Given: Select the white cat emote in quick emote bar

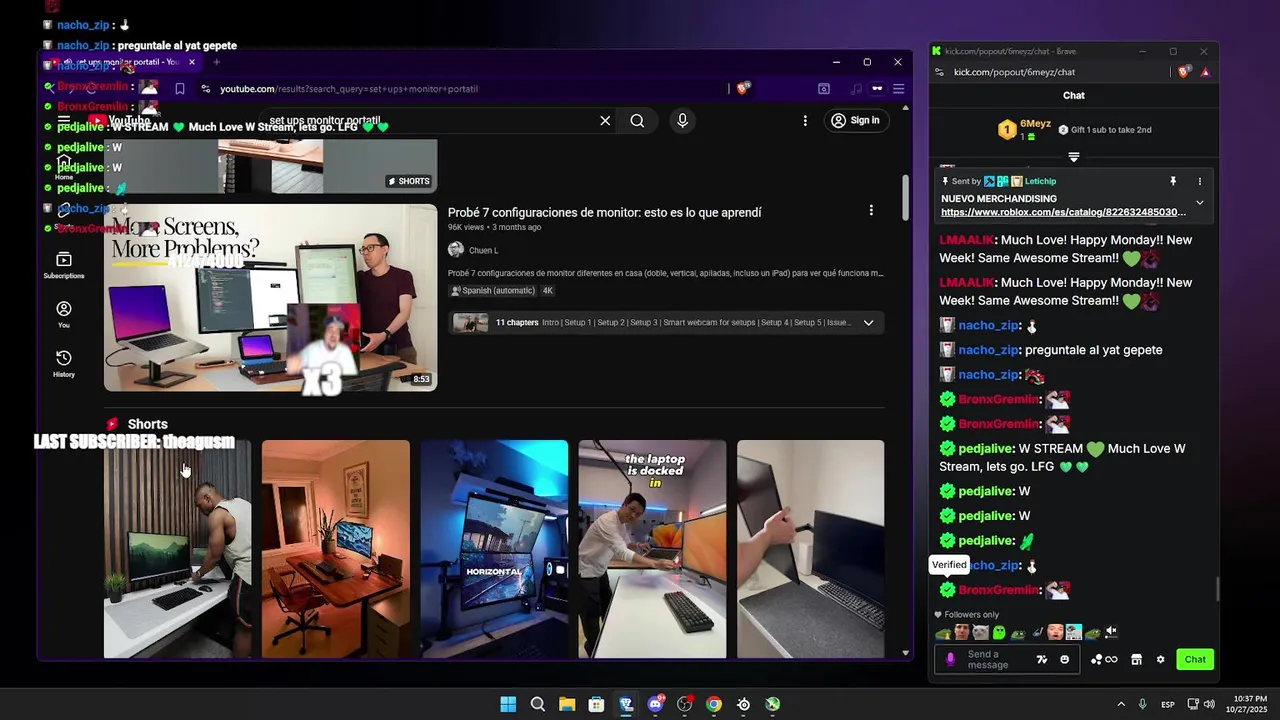Looking at the screenshot, I should point(980,632).
